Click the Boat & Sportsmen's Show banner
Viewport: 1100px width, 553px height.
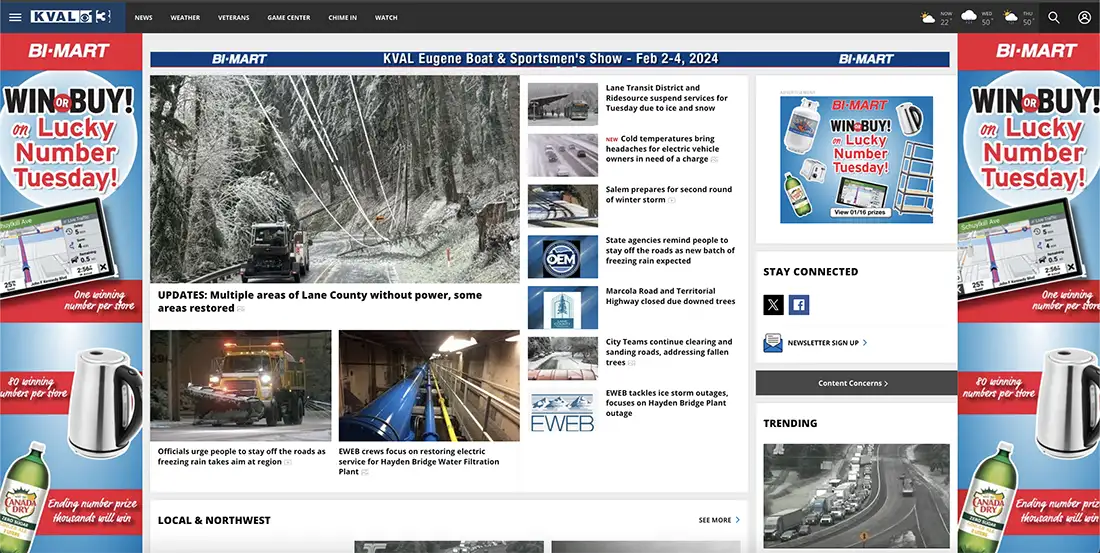549,59
